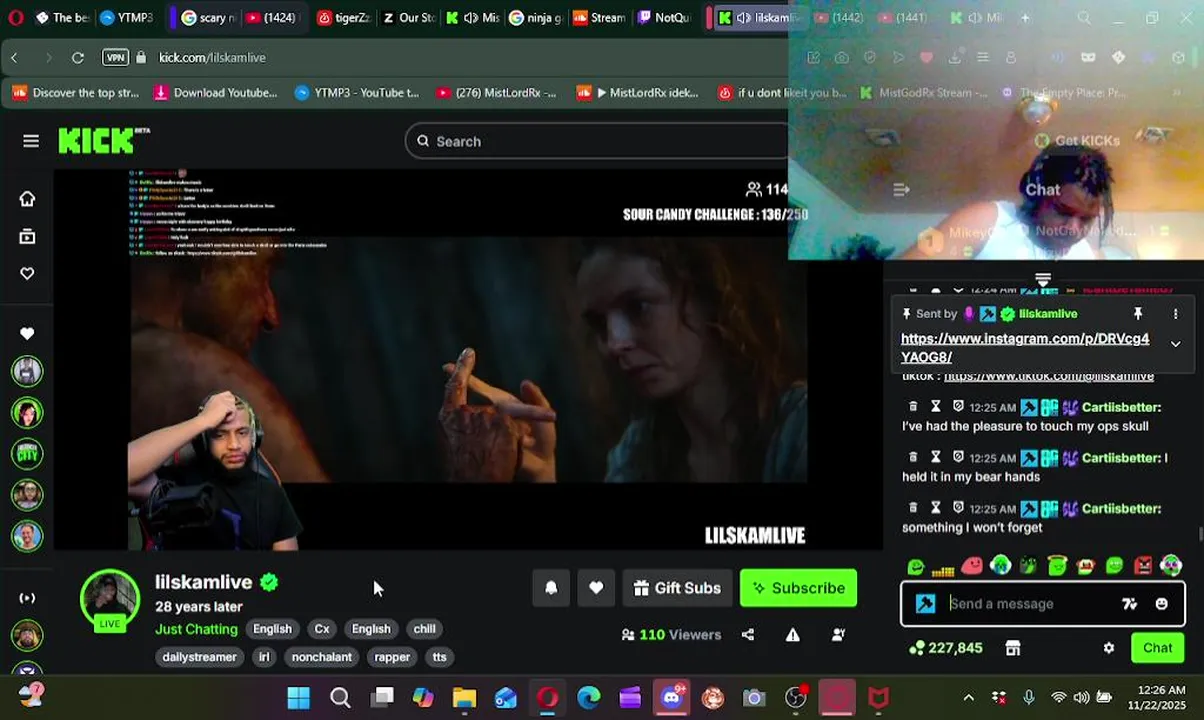
Task: Timeout user on "held it in my bear hands" message
Action: [x=936, y=457]
